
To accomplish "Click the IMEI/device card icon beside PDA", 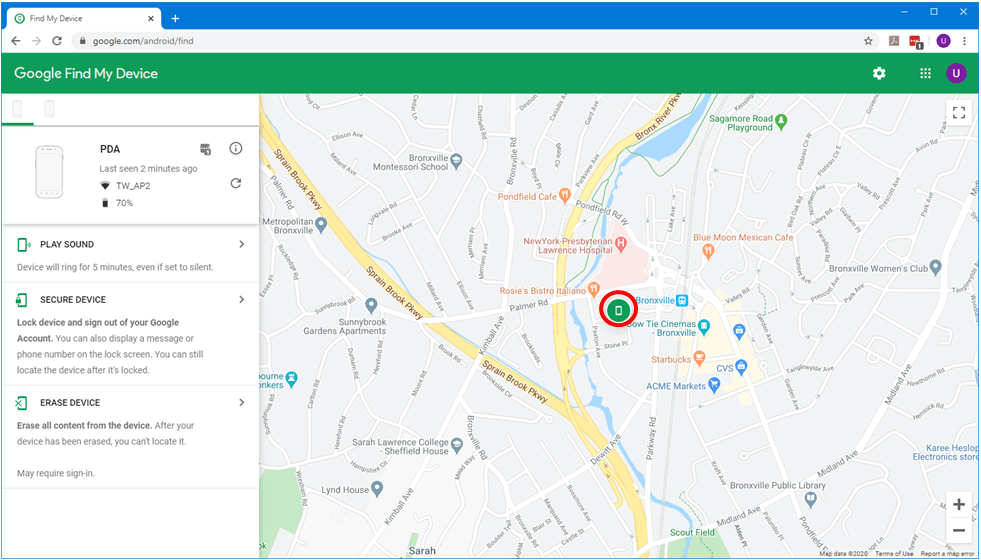I will 205,149.
